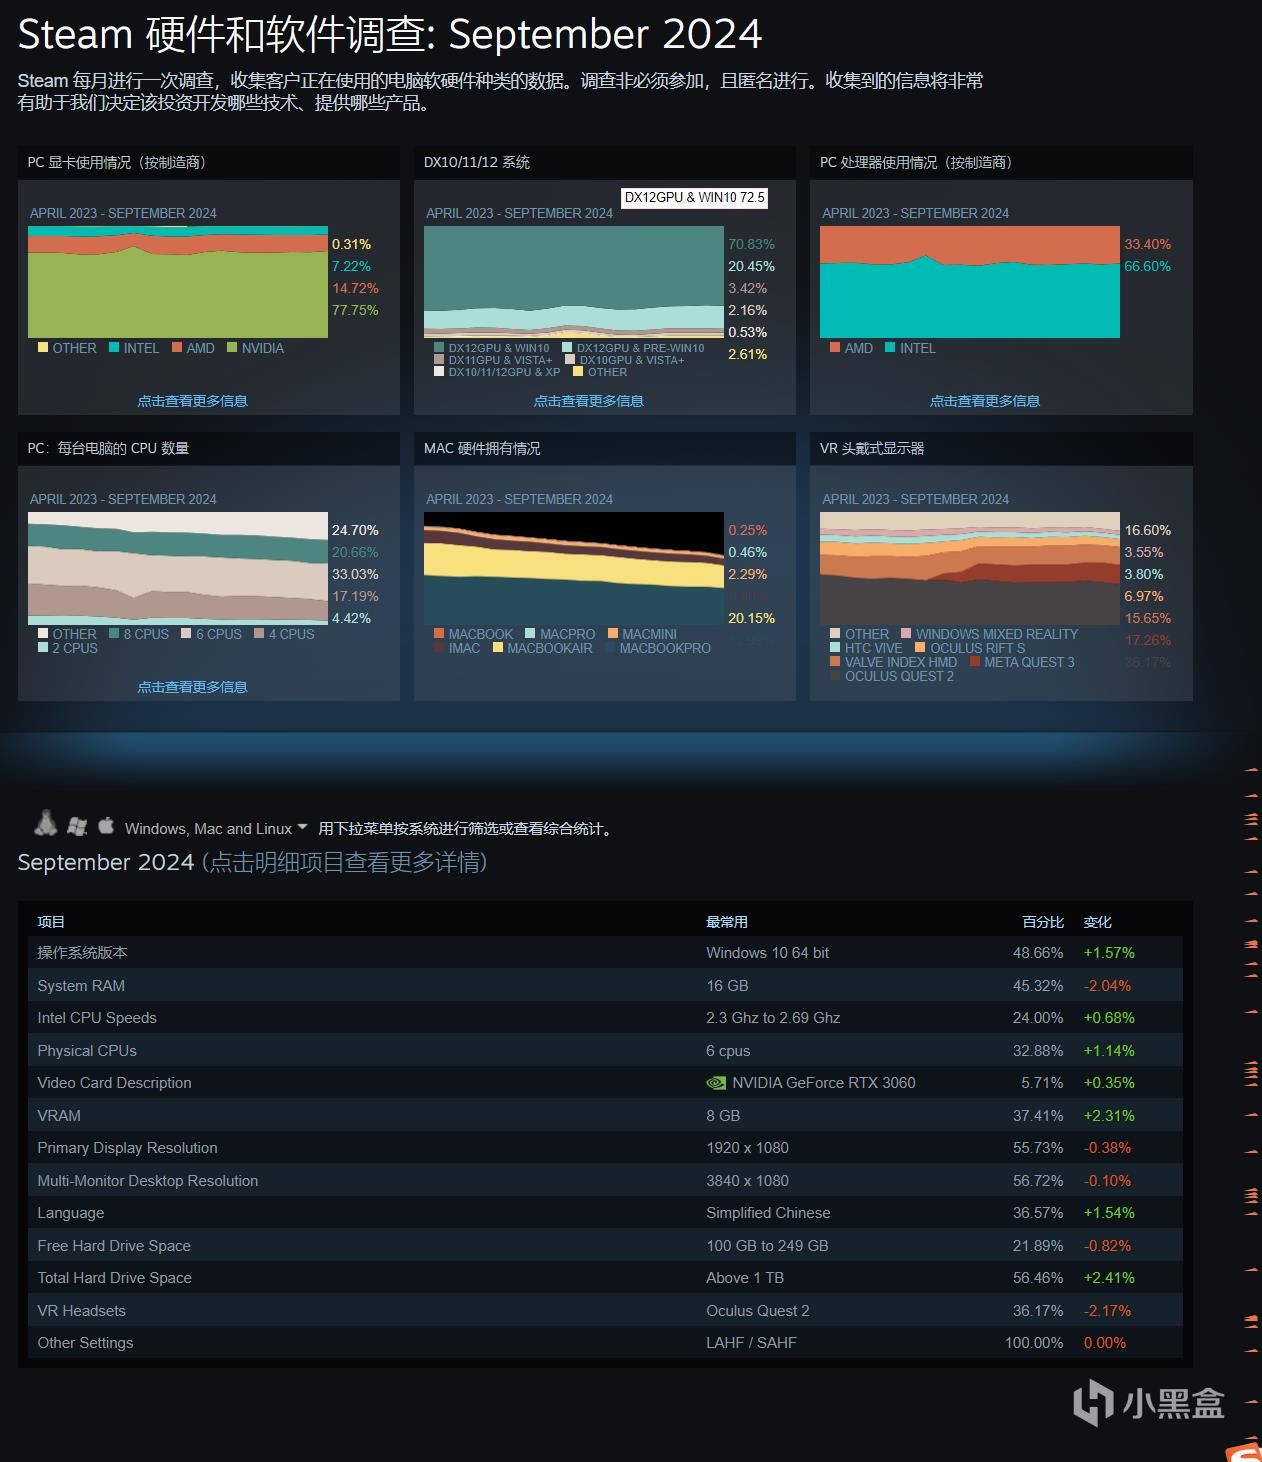Image resolution: width=1262 pixels, height=1462 pixels.
Task: Click the MACBOOKPRO legend swatch
Action: [610, 648]
